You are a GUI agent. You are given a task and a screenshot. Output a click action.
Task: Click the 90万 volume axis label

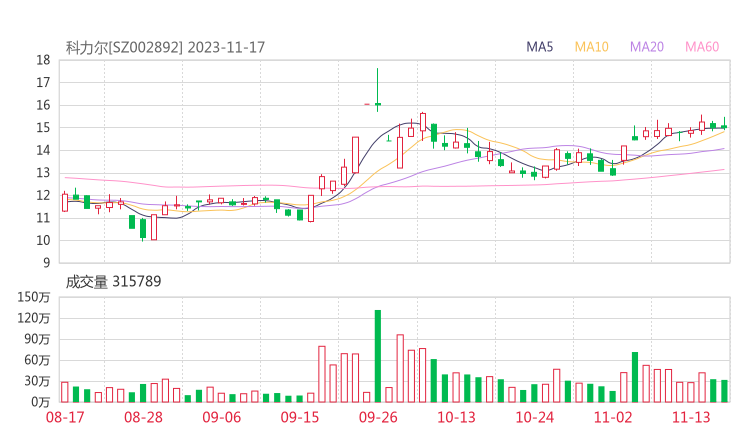tap(37, 339)
